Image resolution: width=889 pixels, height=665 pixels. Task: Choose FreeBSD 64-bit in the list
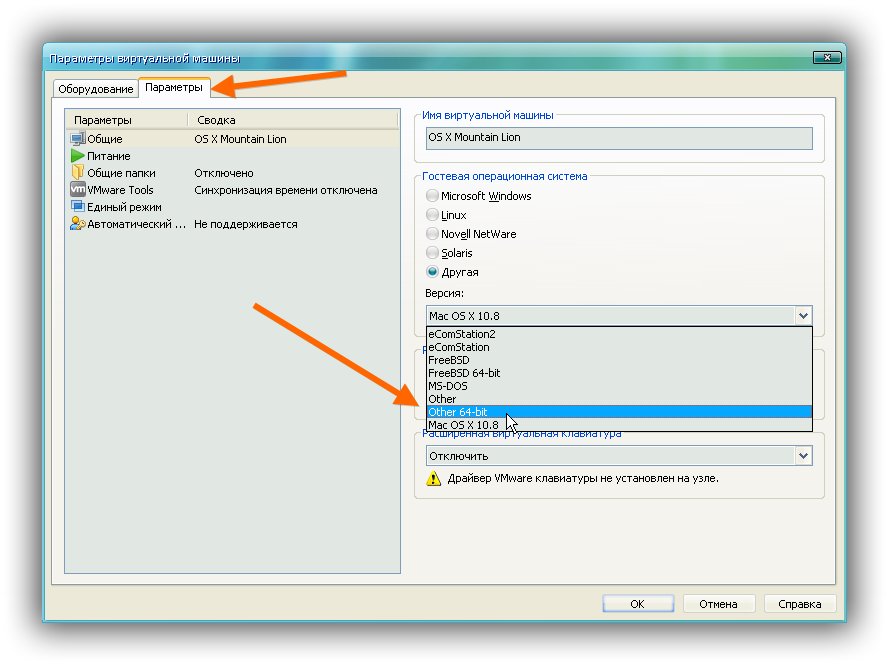[x=464, y=373]
